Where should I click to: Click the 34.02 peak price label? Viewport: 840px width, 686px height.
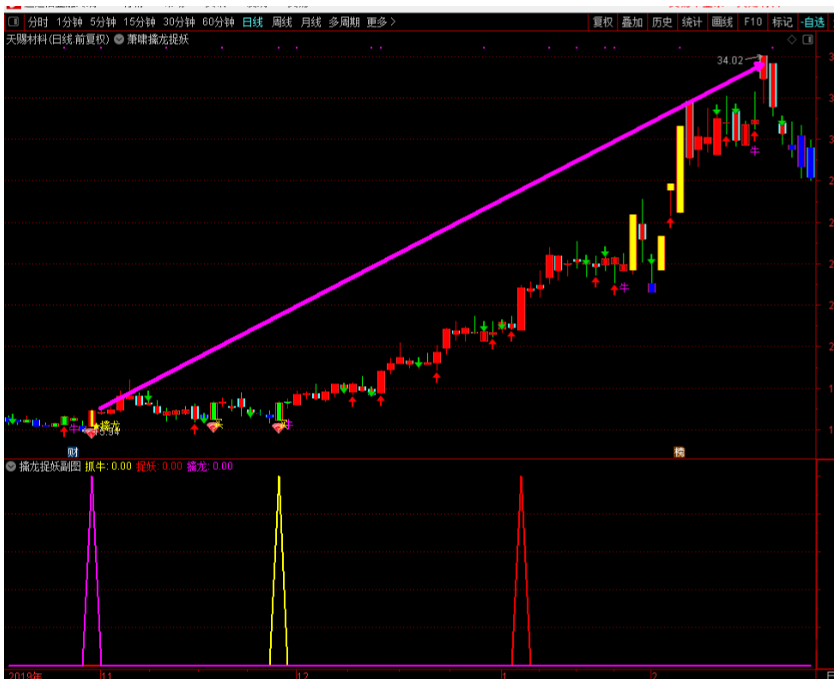click(730, 61)
